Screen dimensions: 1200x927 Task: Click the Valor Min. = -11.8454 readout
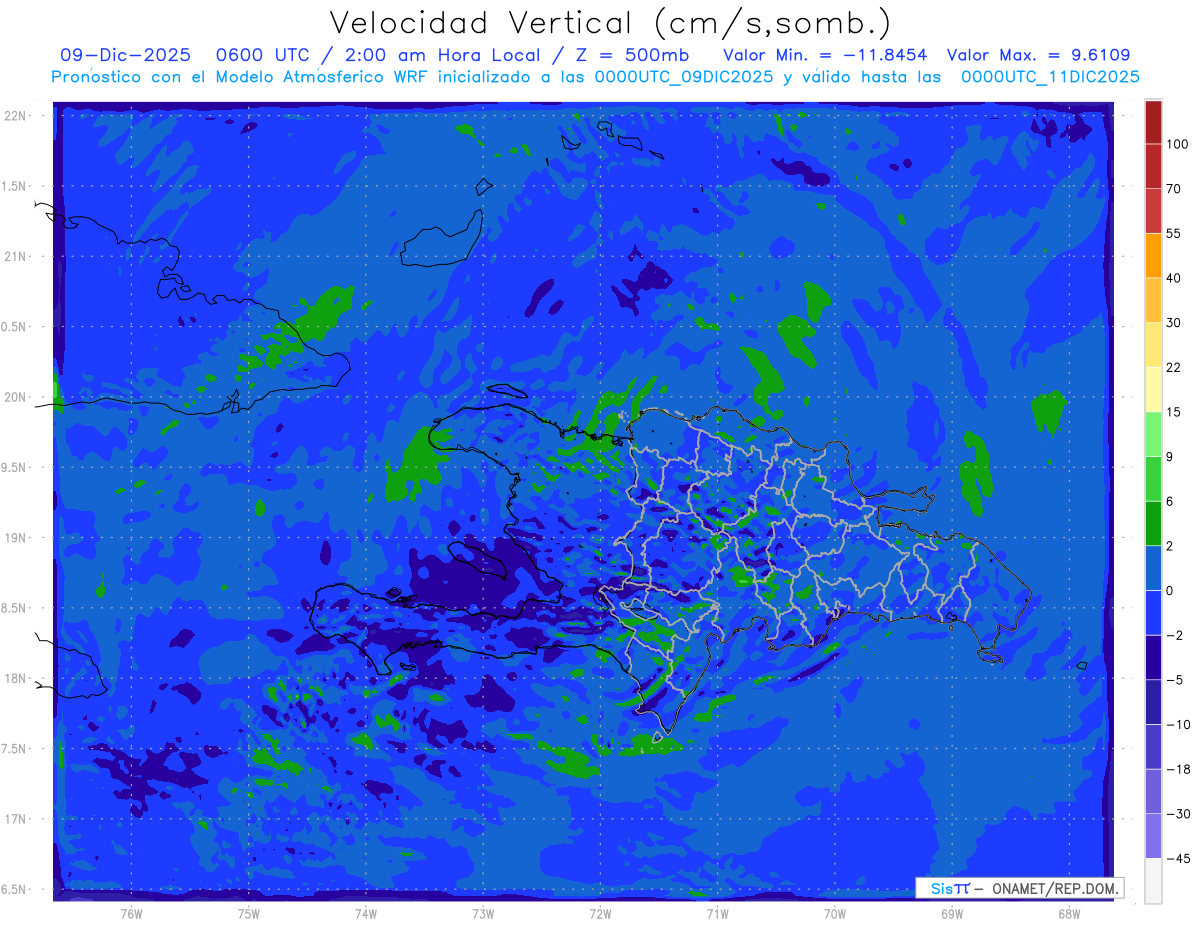pyautogui.click(x=824, y=56)
